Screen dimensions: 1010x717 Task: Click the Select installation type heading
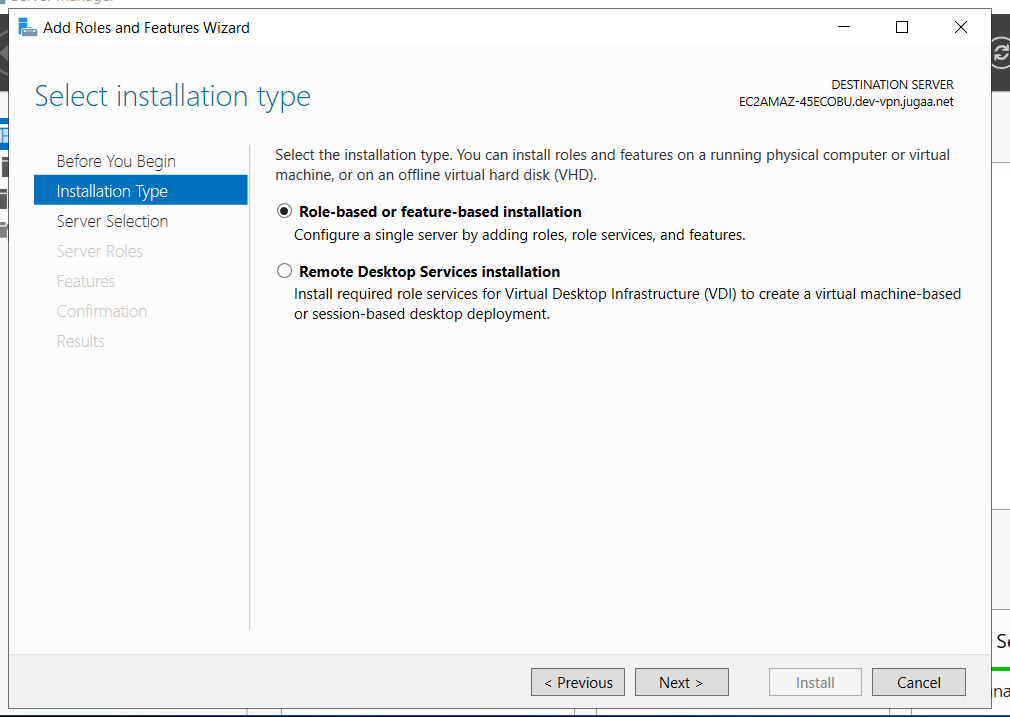pos(173,96)
